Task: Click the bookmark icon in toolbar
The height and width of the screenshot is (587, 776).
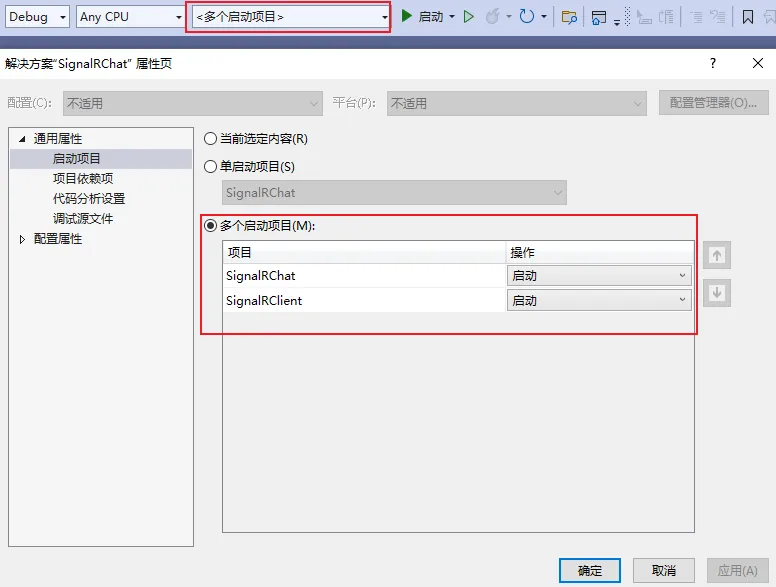Action: pyautogui.click(x=747, y=17)
